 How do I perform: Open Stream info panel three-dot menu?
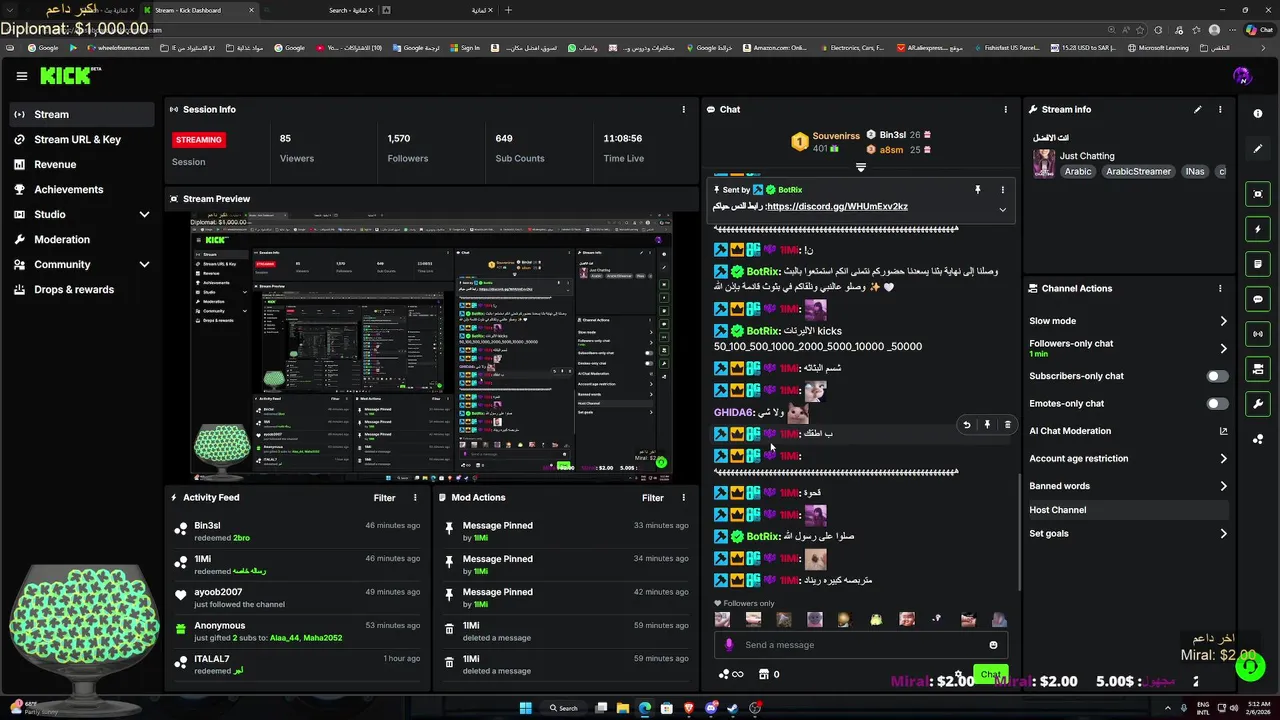[1220, 109]
